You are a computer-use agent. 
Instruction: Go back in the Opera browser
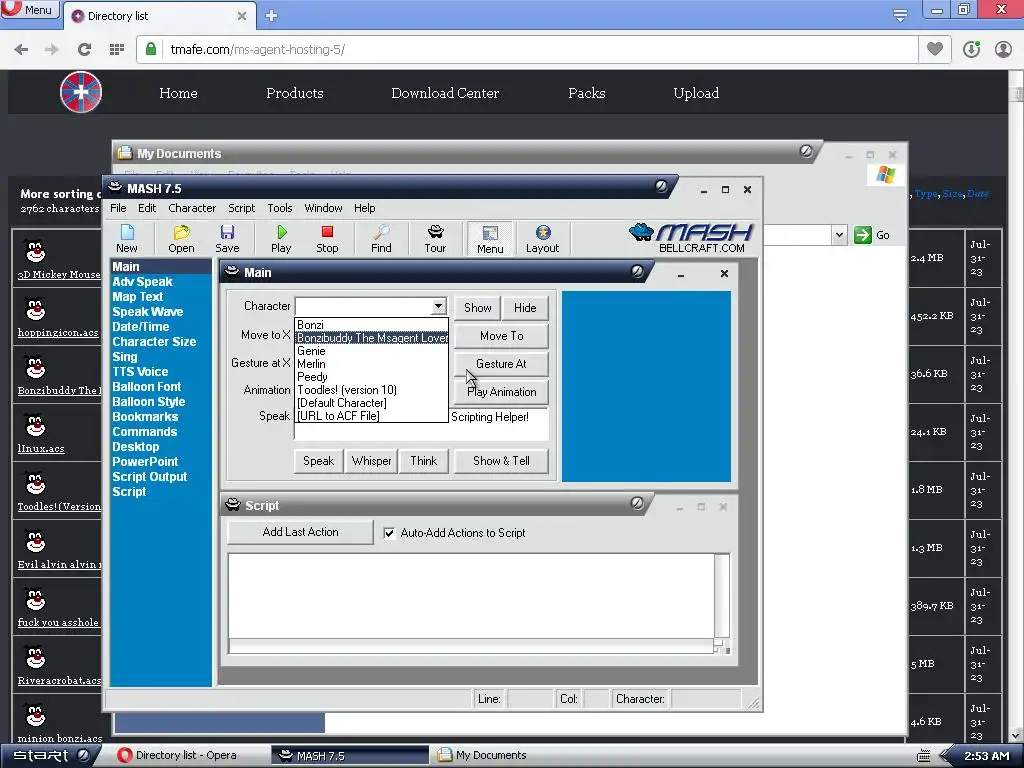[x=22, y=50]
